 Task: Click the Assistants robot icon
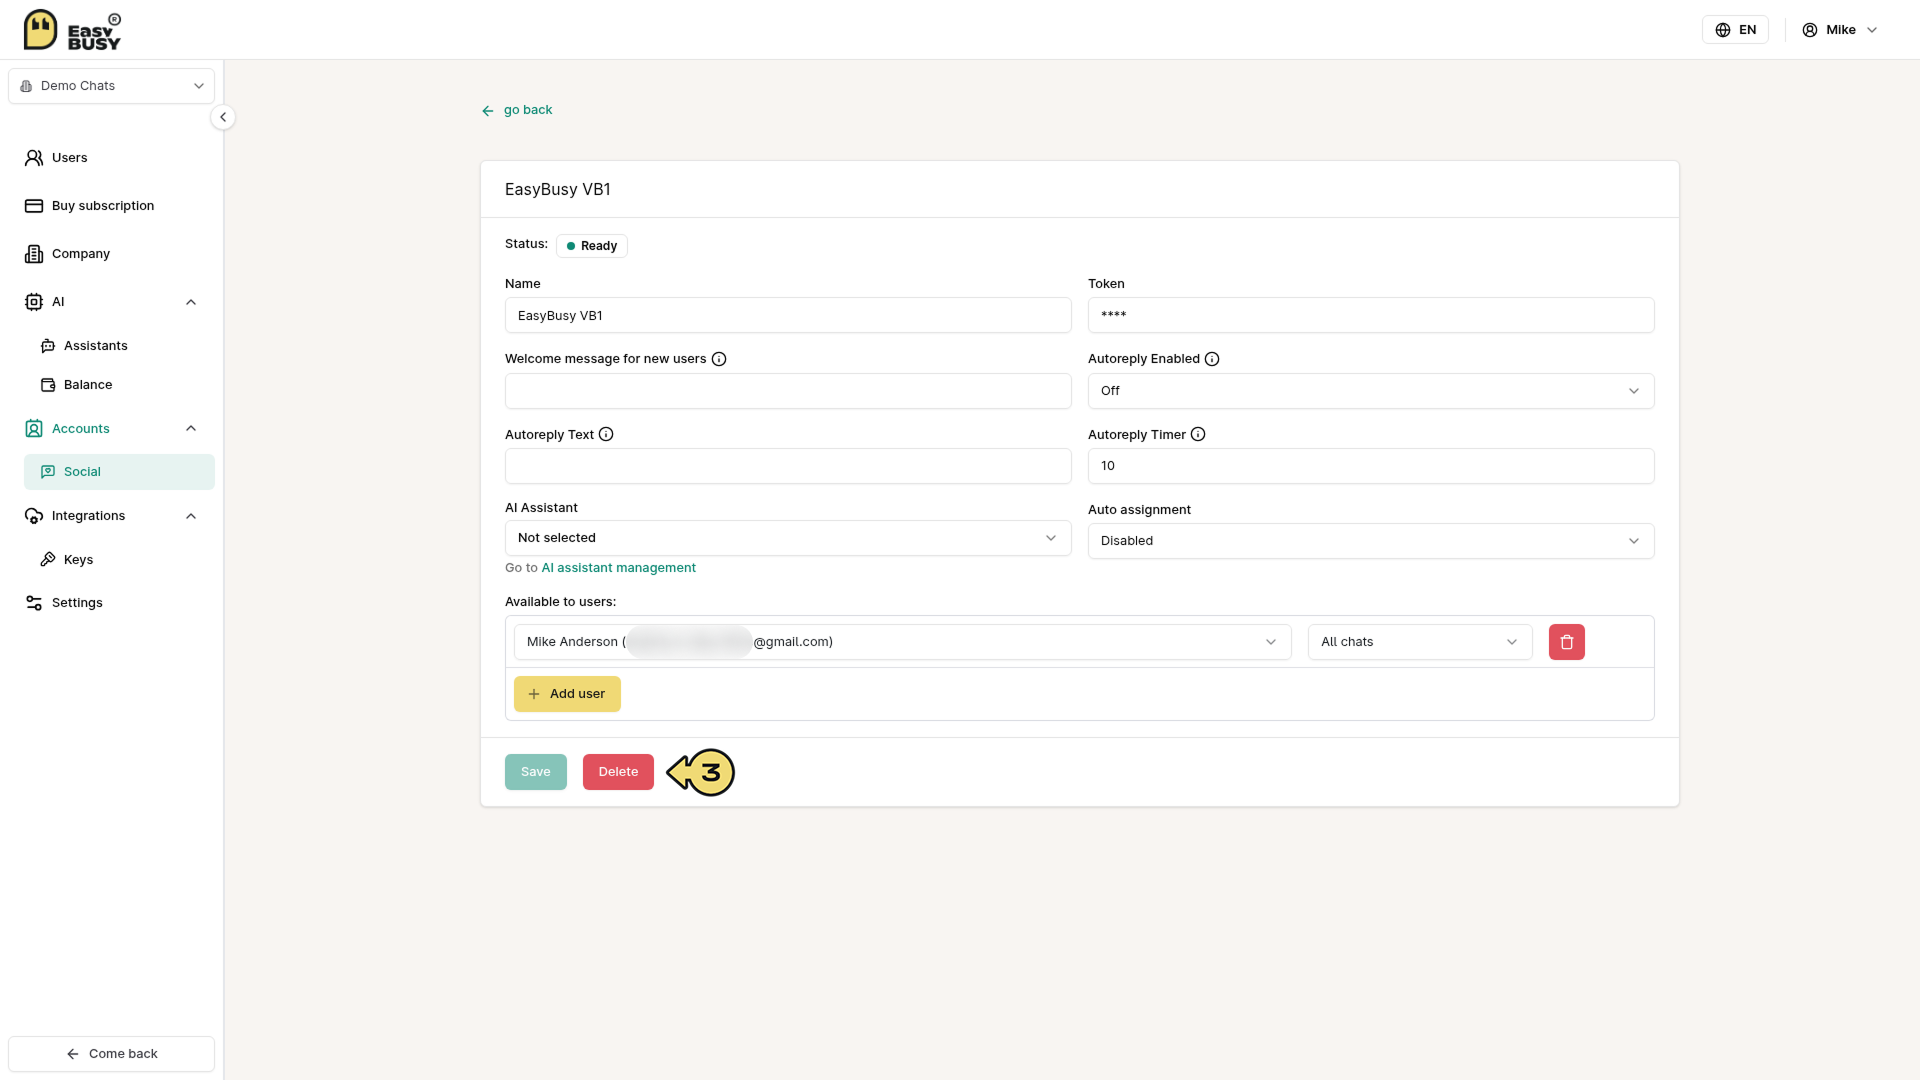click(48, 346)
